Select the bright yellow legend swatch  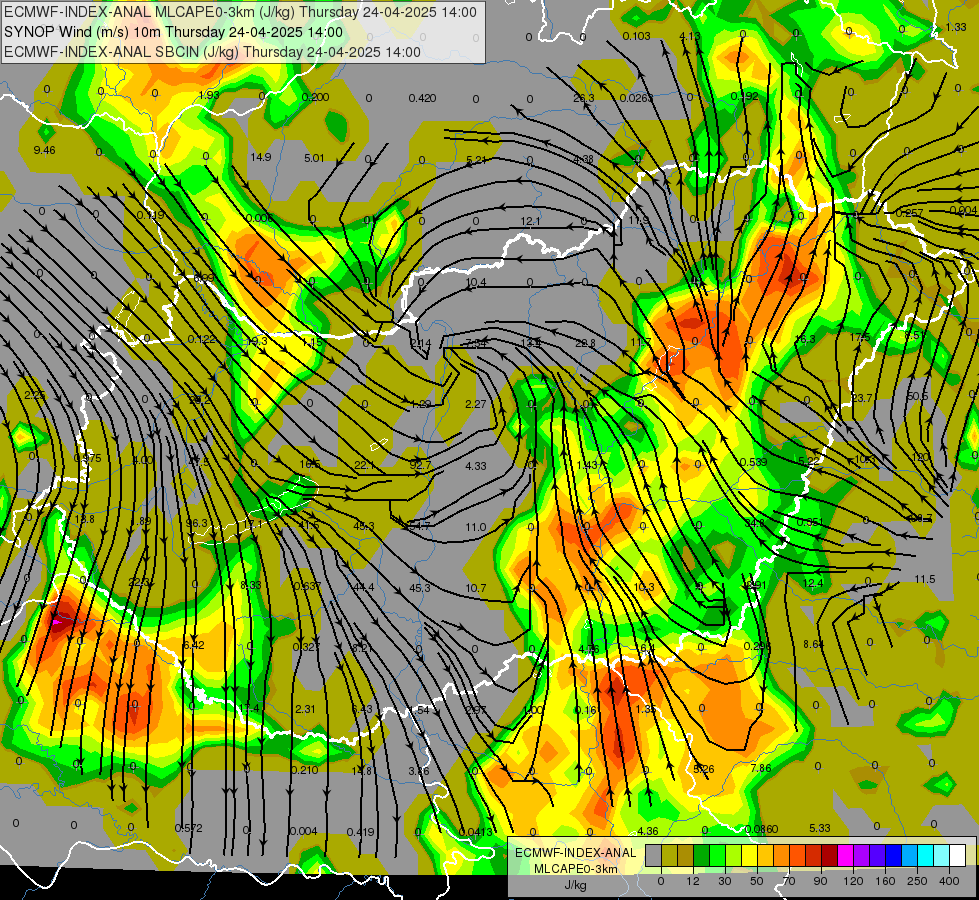[x=750, y=855]
